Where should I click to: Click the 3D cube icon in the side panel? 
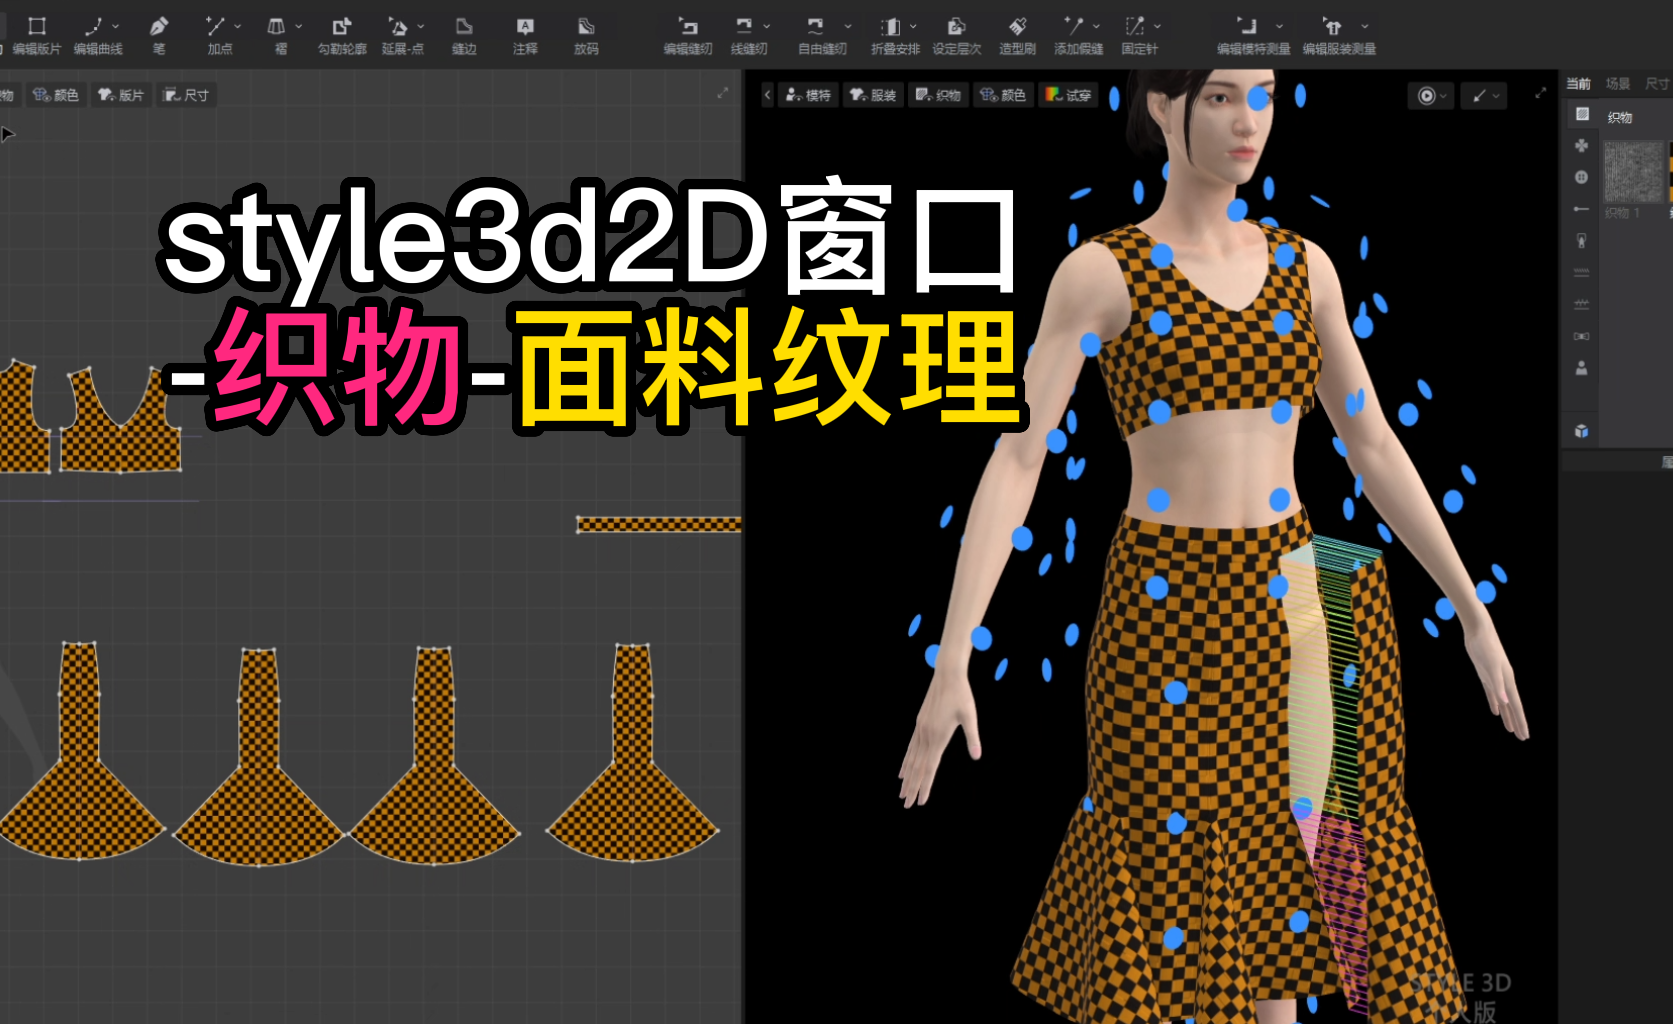[x=1581, y=431]
